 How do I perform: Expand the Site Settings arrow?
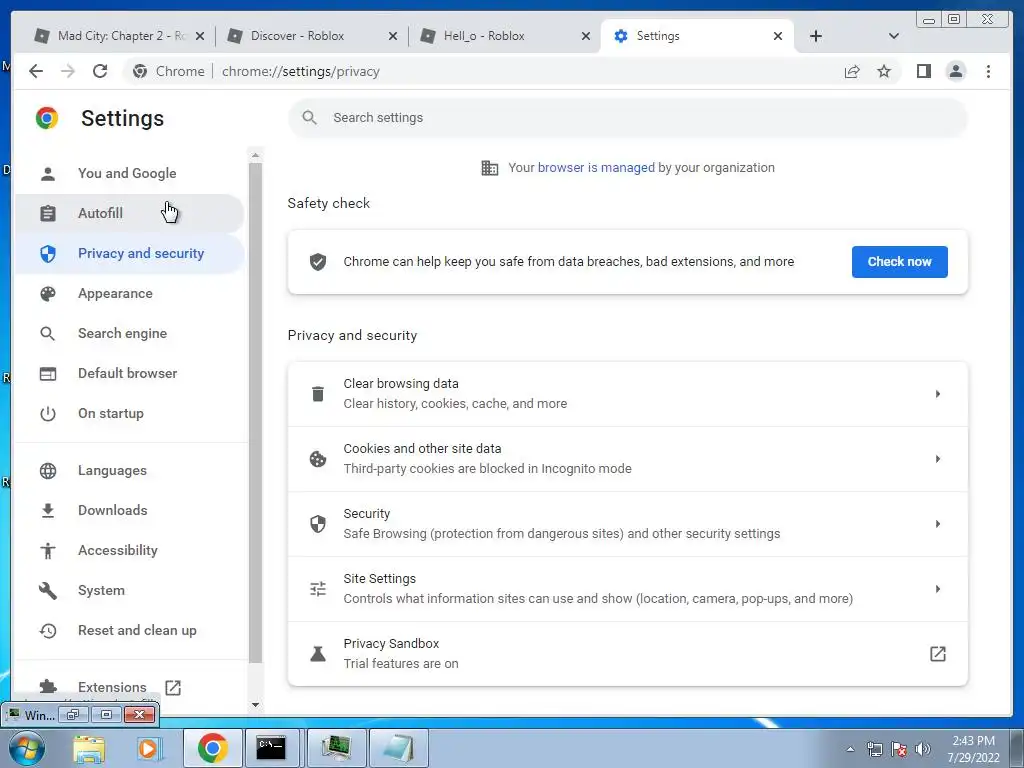937,588
